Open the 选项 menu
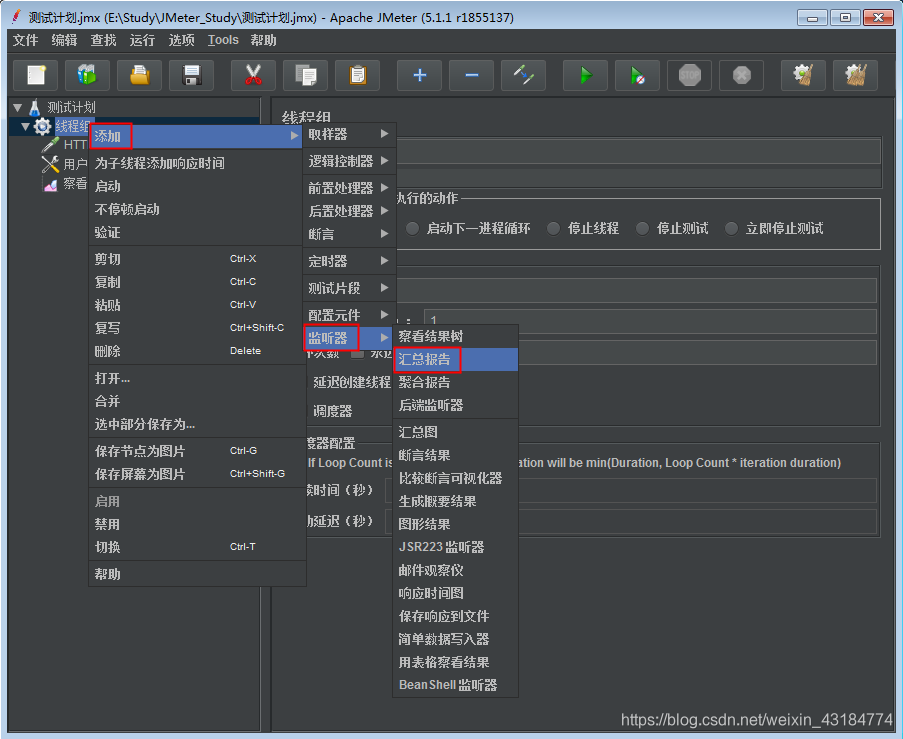Viewport: 903px width, 739px height. pyautogui.click(x=181, y=40)
